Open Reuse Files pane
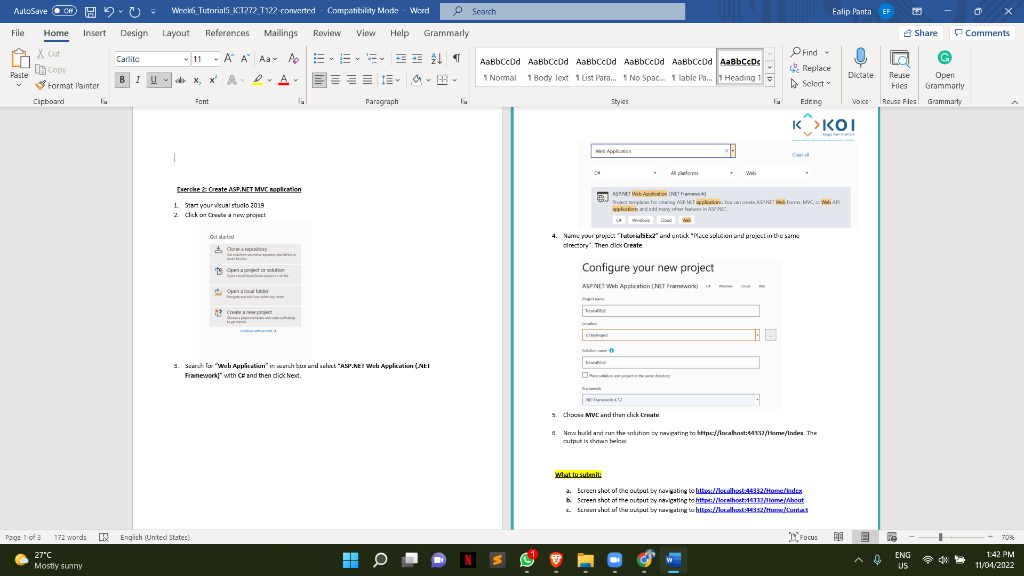Viewport: 1024px width, 576px height. [899, 69]
